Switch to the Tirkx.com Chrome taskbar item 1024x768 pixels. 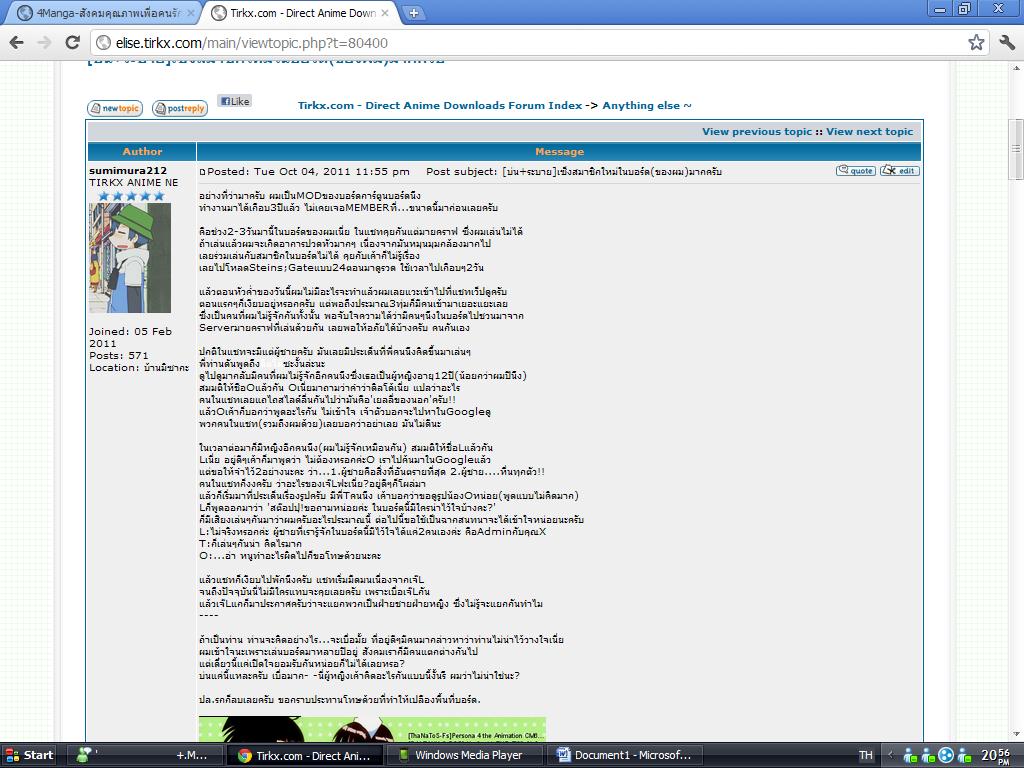306,756
